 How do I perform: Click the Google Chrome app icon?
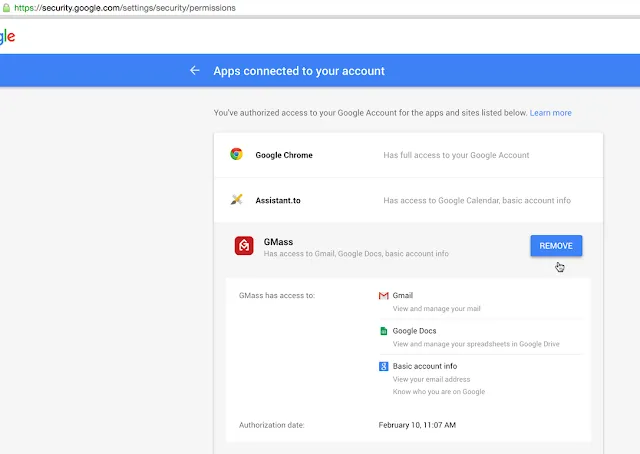[236, 154]
